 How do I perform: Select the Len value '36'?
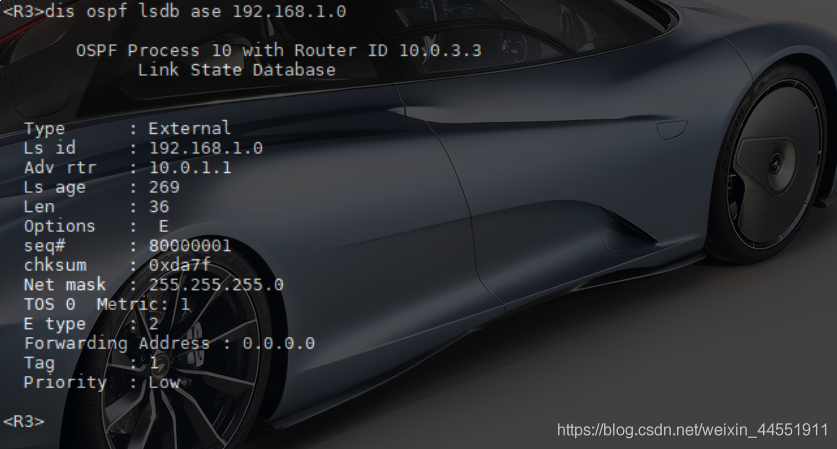coord(159,207)
